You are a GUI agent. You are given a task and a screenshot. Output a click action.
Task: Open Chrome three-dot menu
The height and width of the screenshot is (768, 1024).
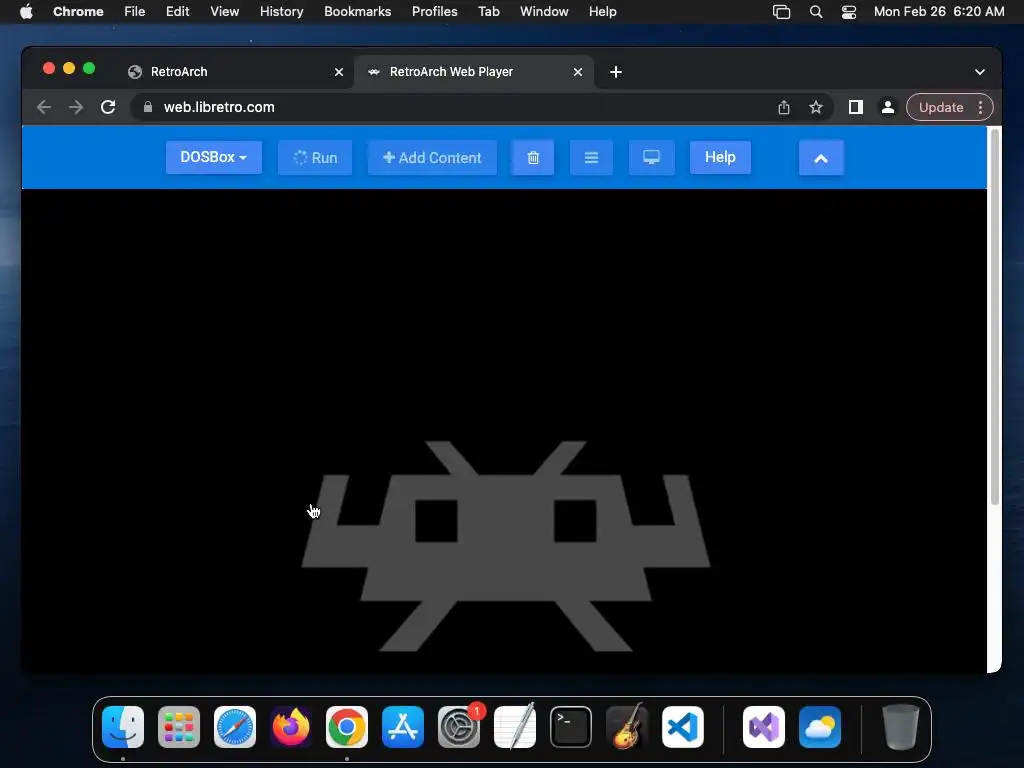(980, 107)
